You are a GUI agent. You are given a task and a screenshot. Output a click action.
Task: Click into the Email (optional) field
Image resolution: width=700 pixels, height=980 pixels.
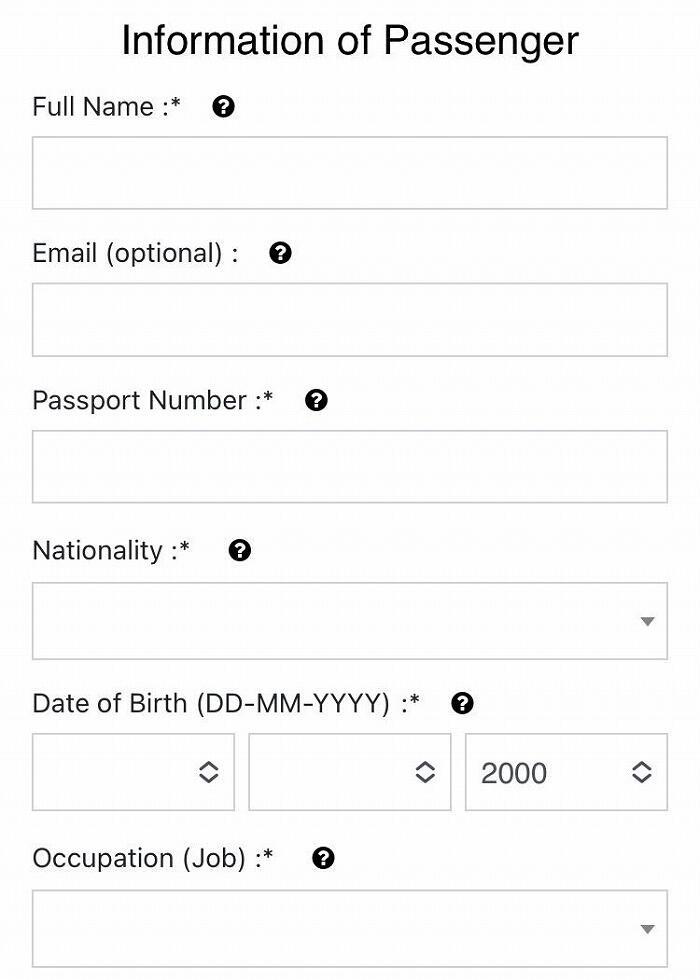(350, 320)
